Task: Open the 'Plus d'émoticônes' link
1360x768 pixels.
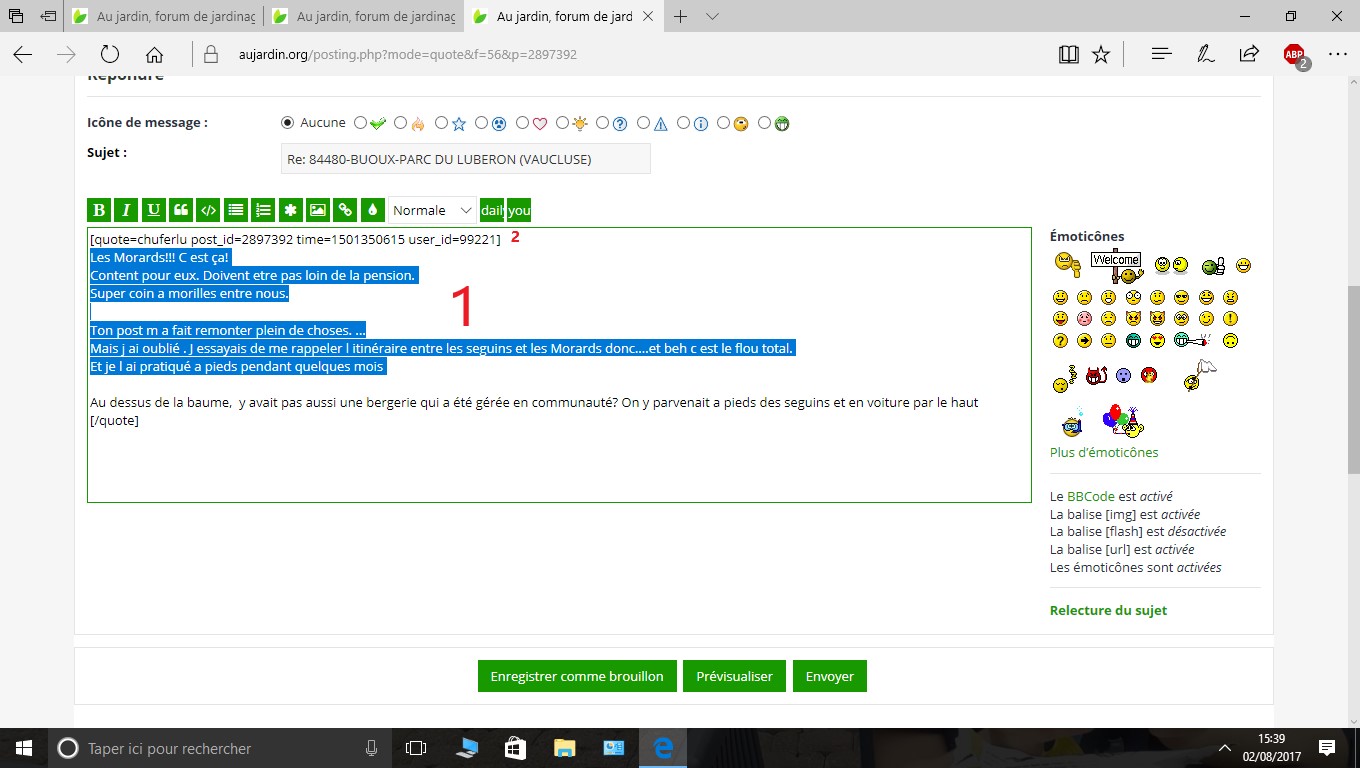Action: tap(1103, 452)
